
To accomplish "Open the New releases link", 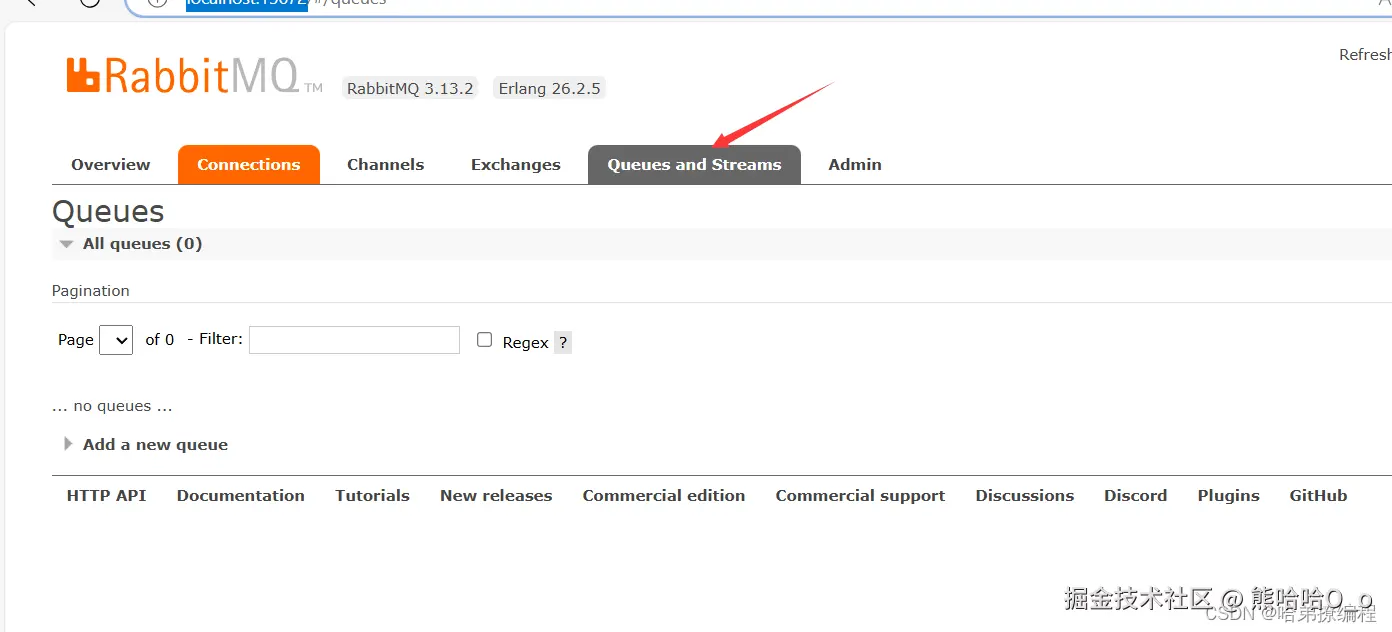I will 496,496.
